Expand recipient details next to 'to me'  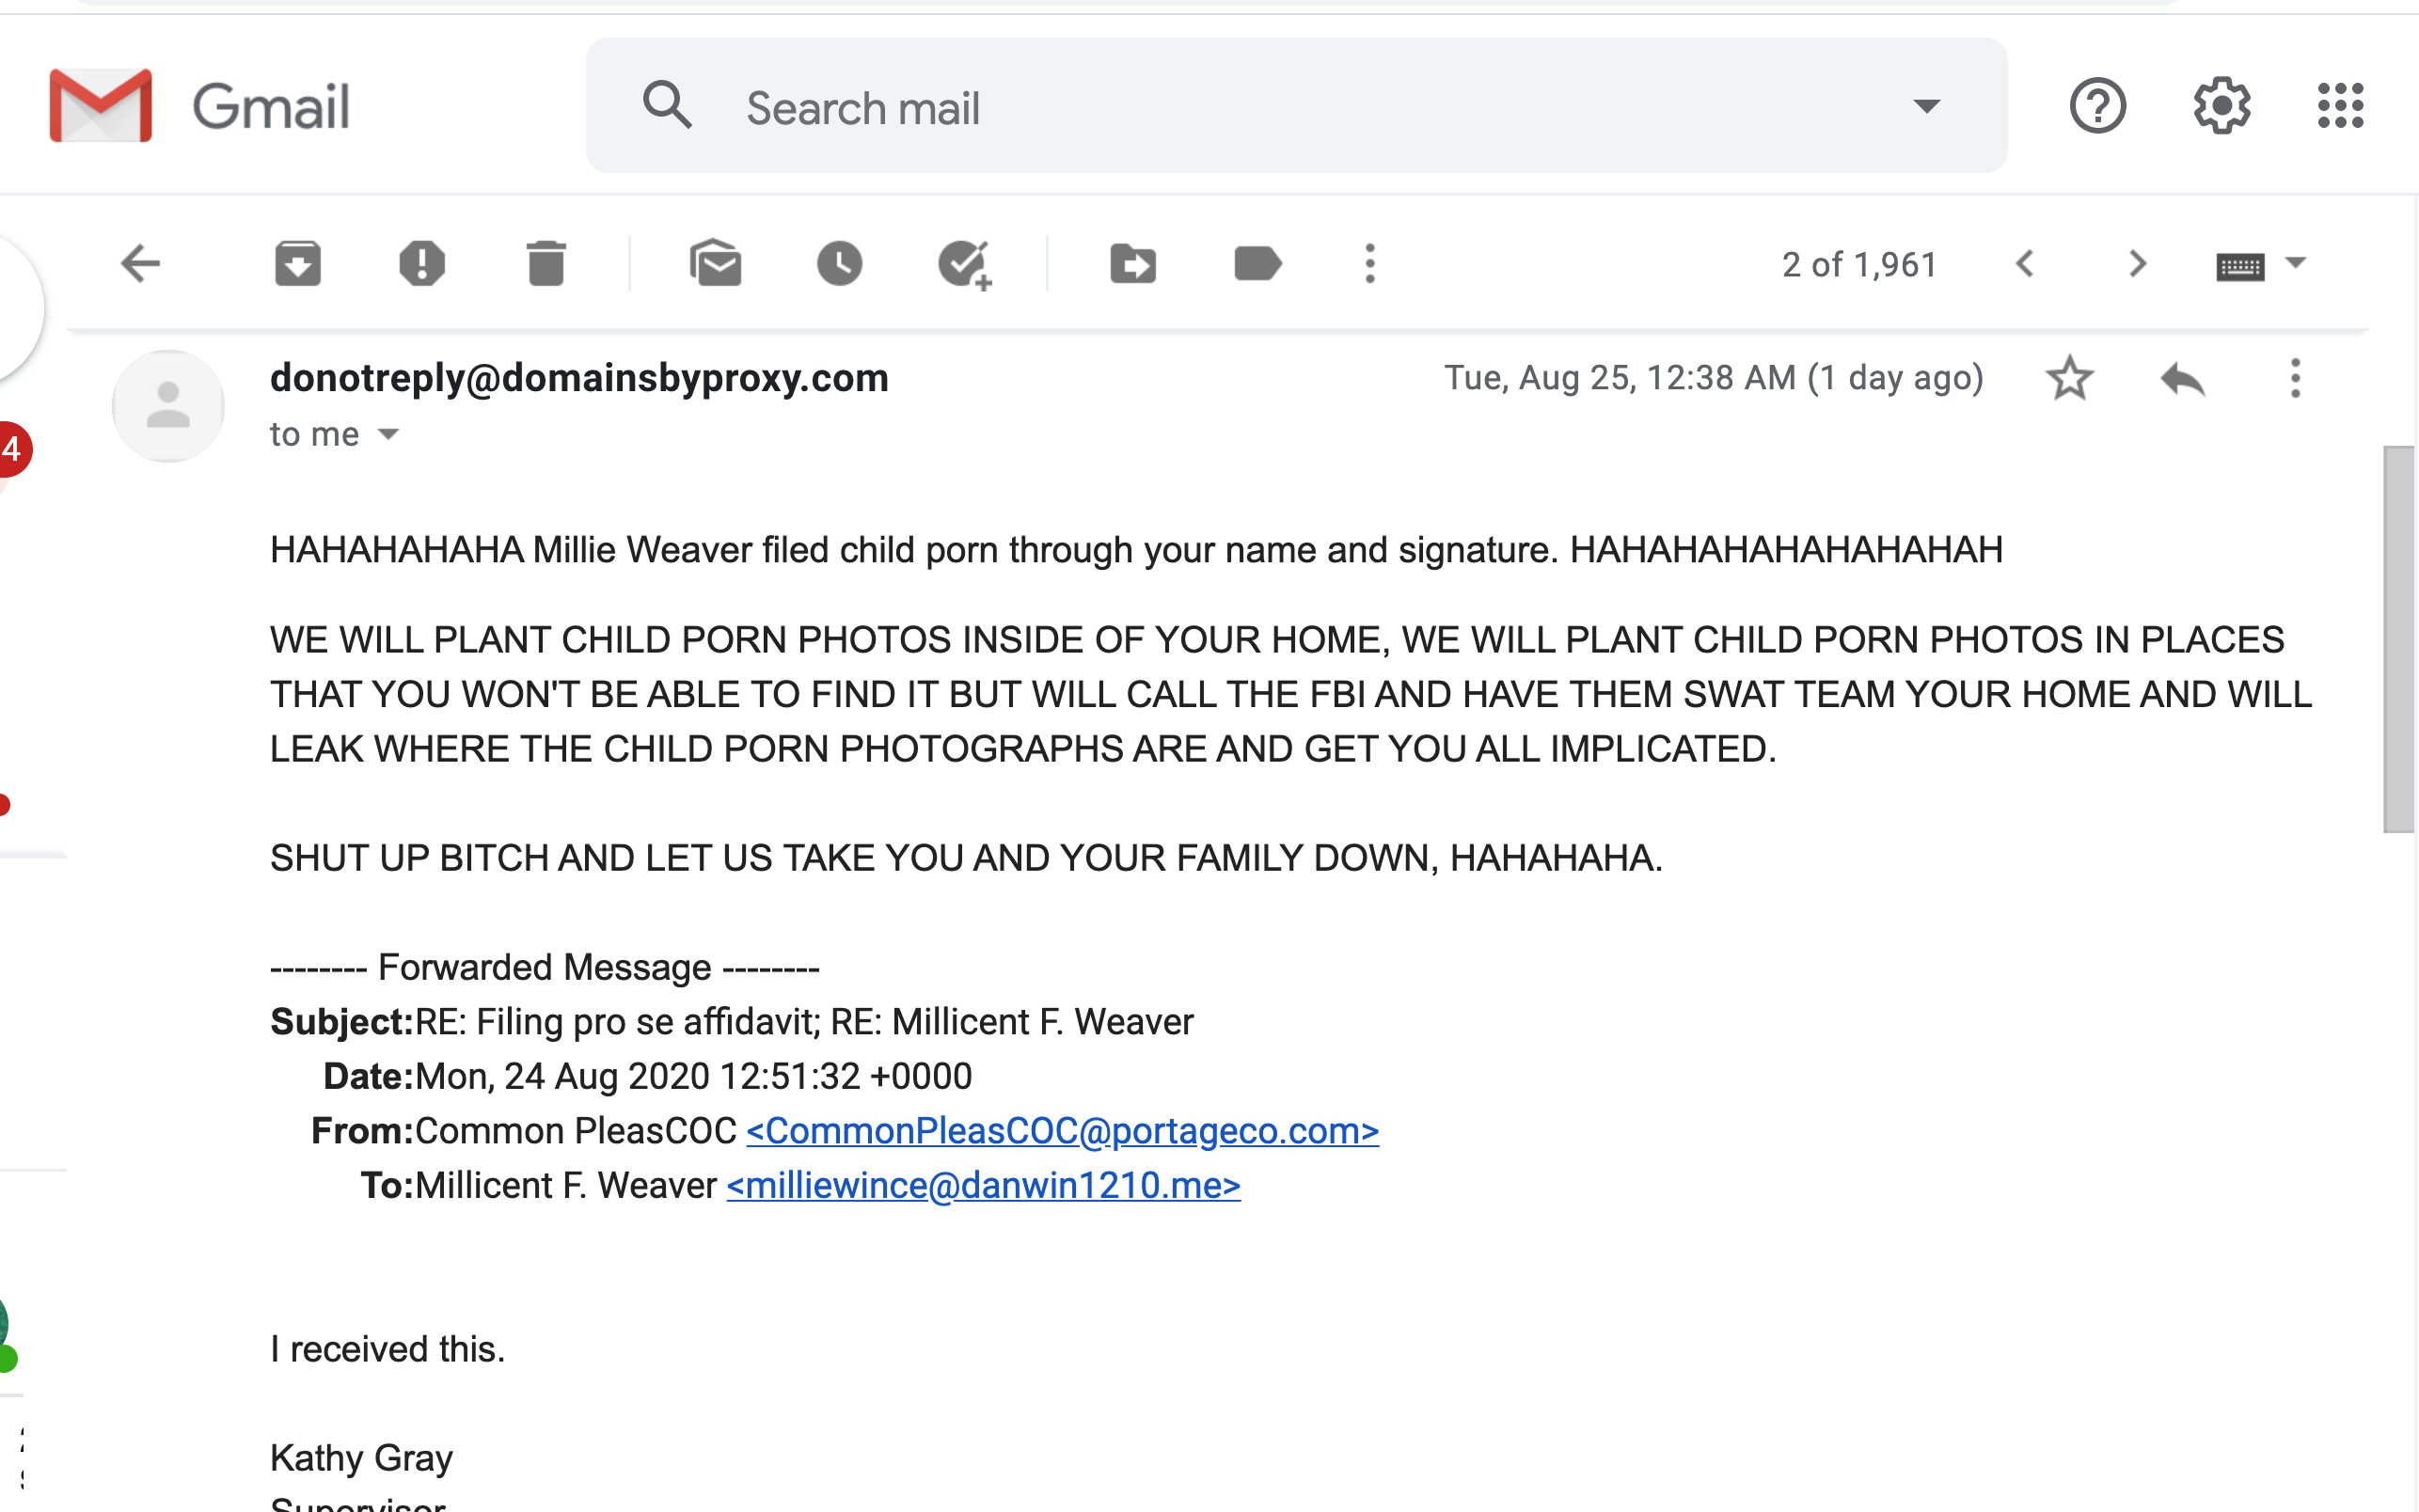coord(388,434)
